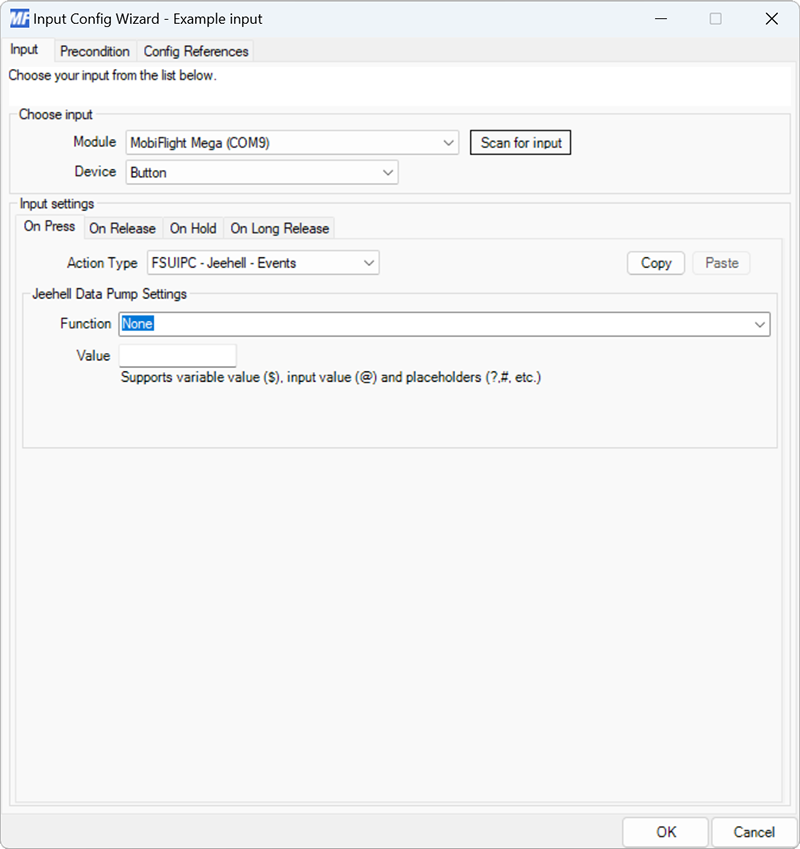
Task: Switch back to the Input tab
Action: [25, 49]
